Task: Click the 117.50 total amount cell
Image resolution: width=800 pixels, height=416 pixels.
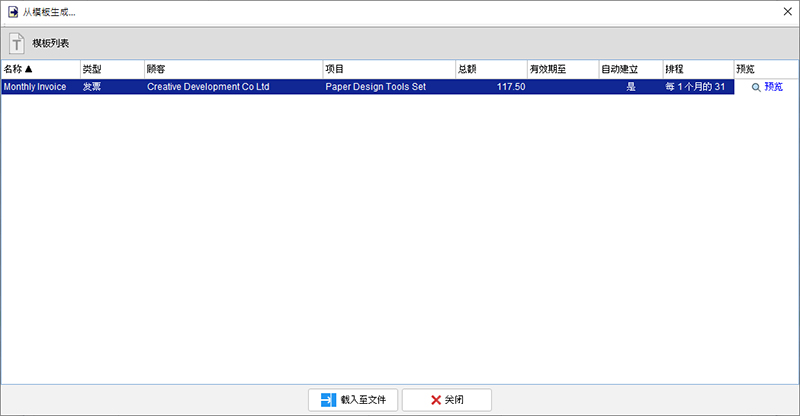Action: 491,87
